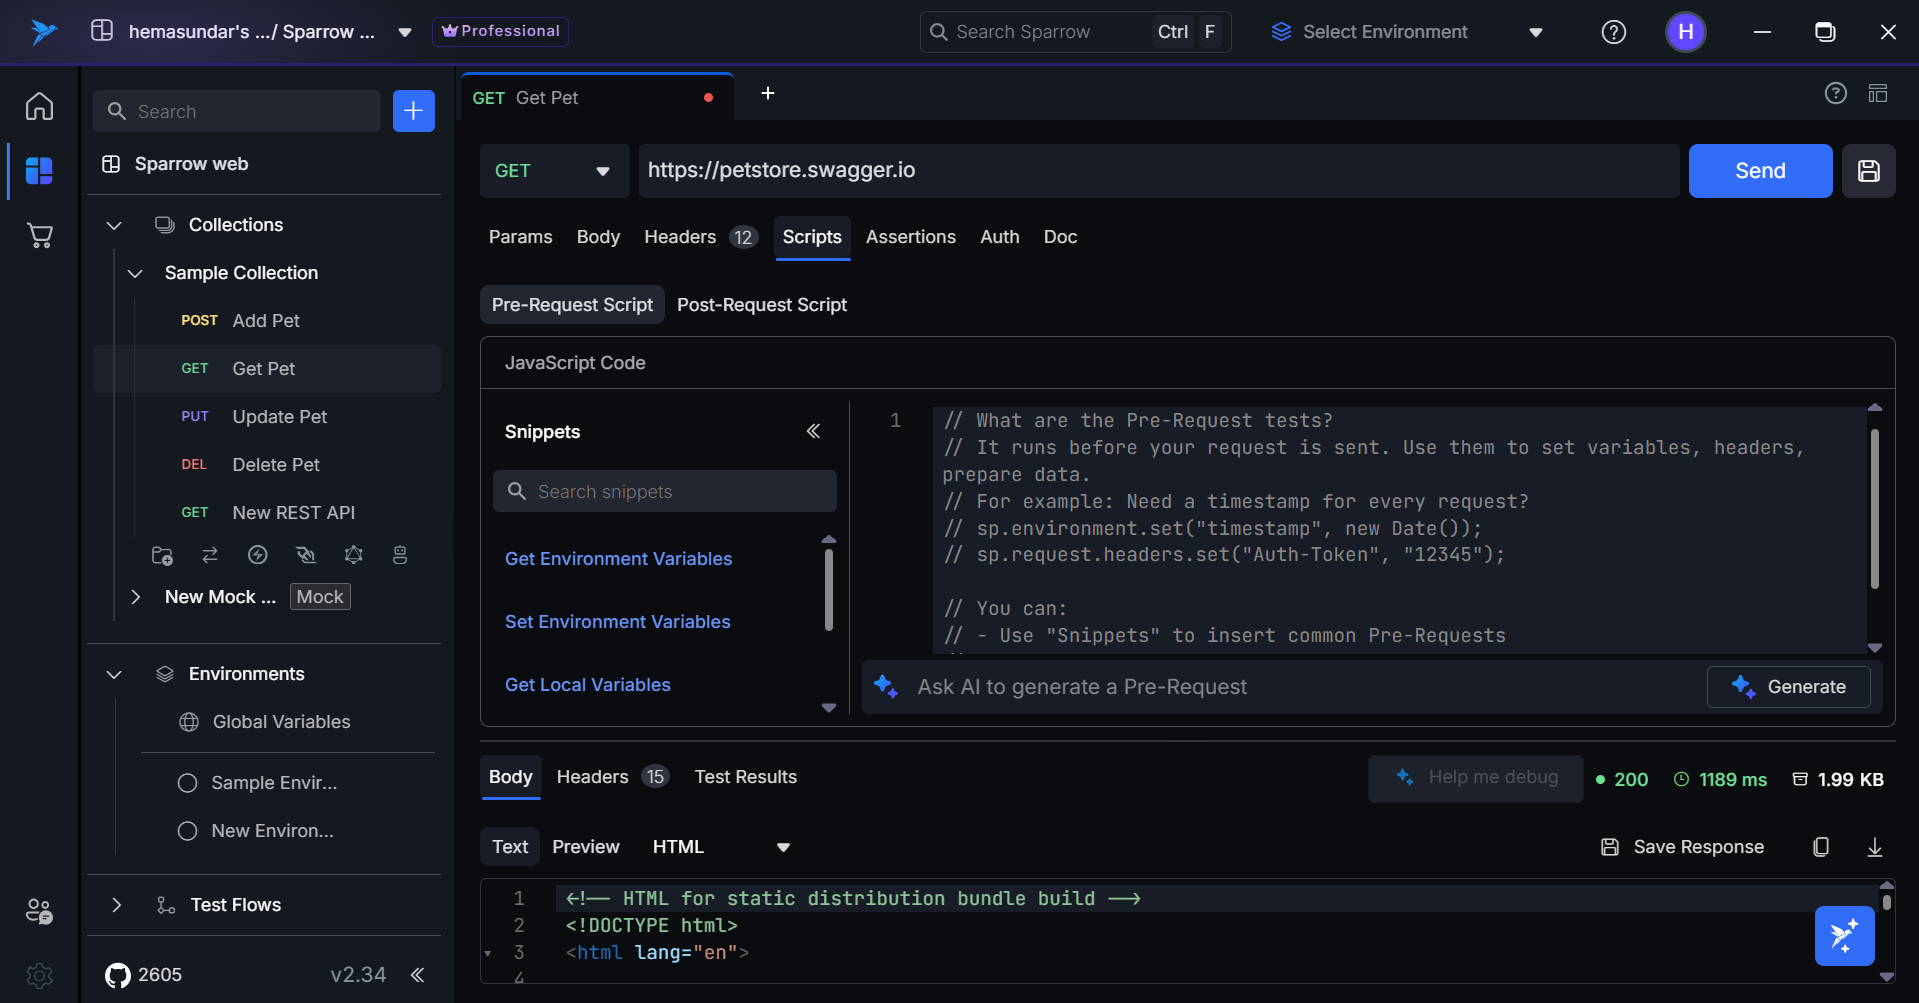Add new item with blue plus button
The image size is (1919, 1003).
(x=413, y=111)
